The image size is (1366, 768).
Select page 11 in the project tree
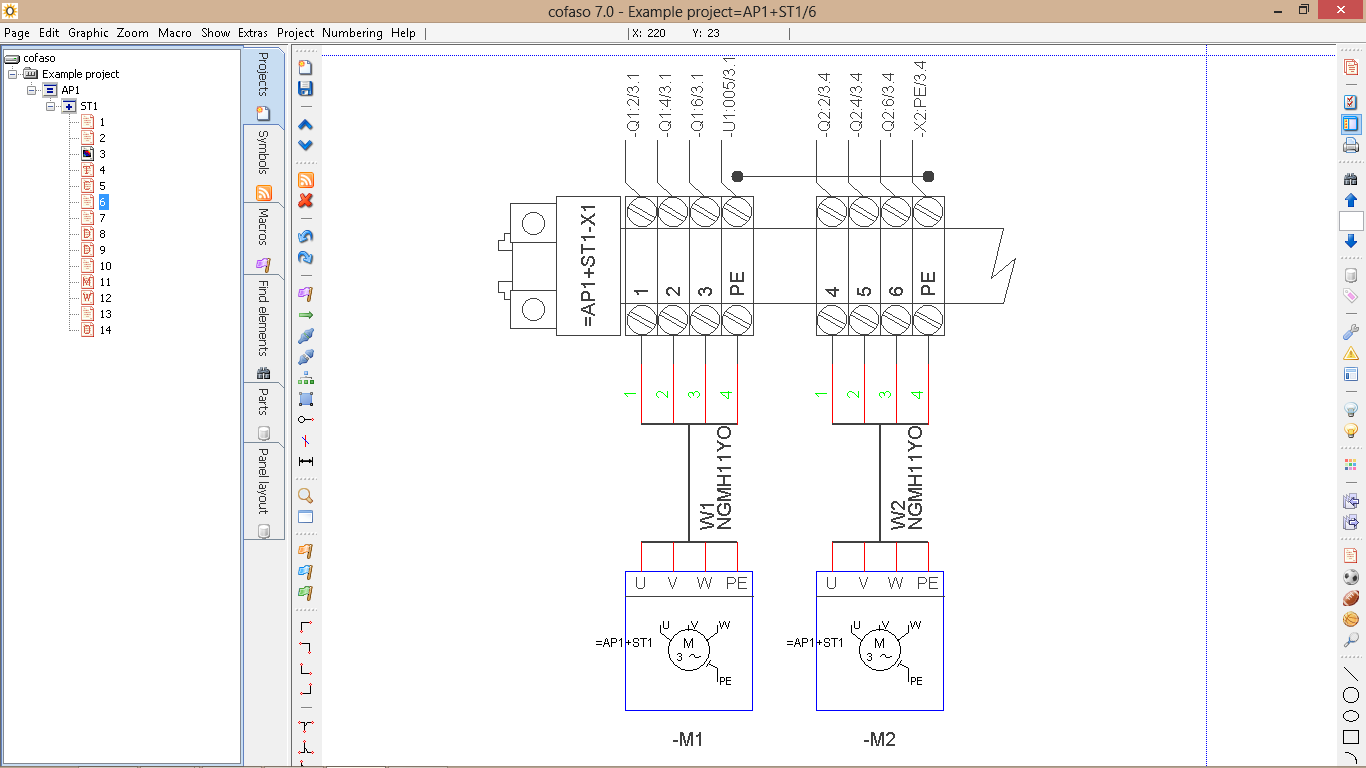pos(105,282)
